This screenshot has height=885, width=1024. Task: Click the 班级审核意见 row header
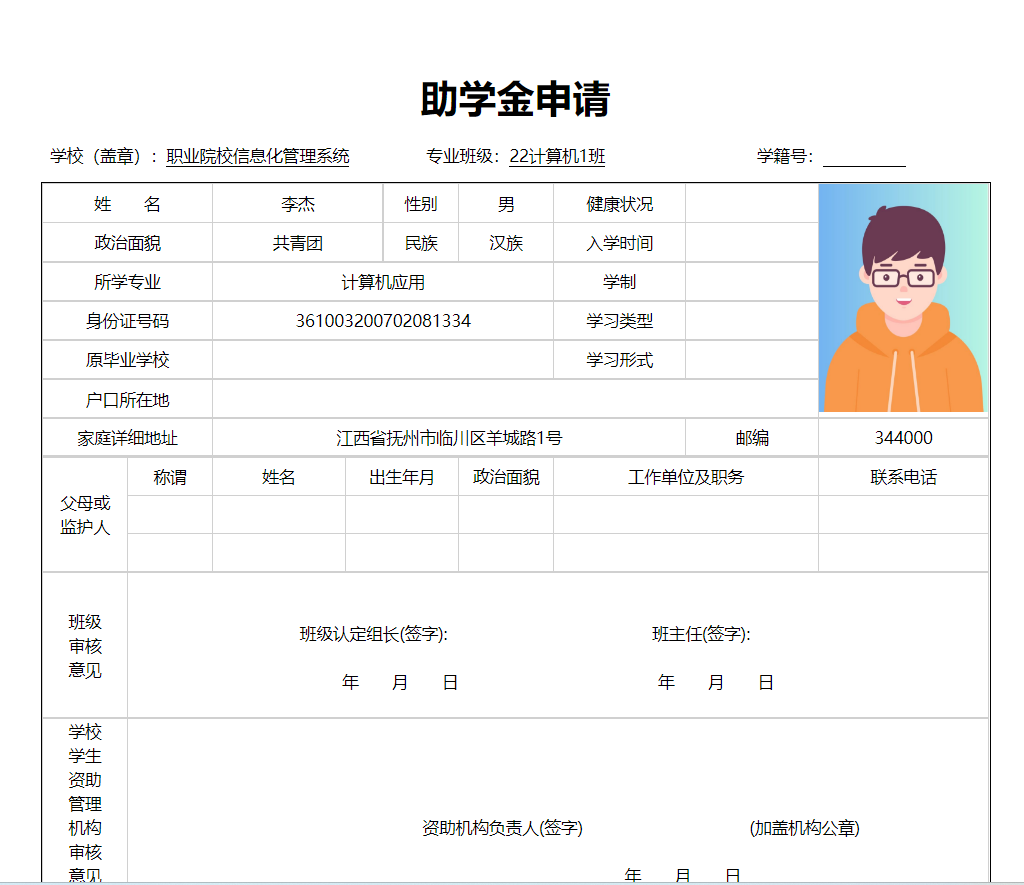pos(85,645)
